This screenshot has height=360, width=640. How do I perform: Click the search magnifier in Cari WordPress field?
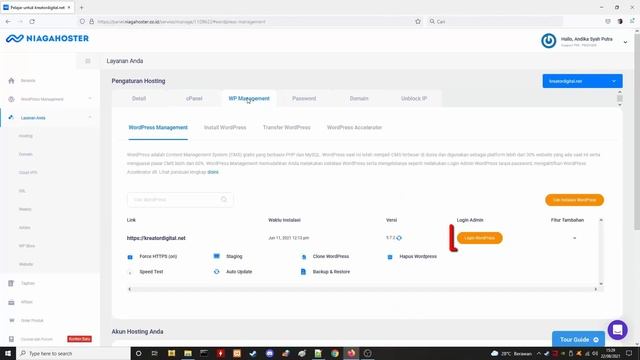224,200
